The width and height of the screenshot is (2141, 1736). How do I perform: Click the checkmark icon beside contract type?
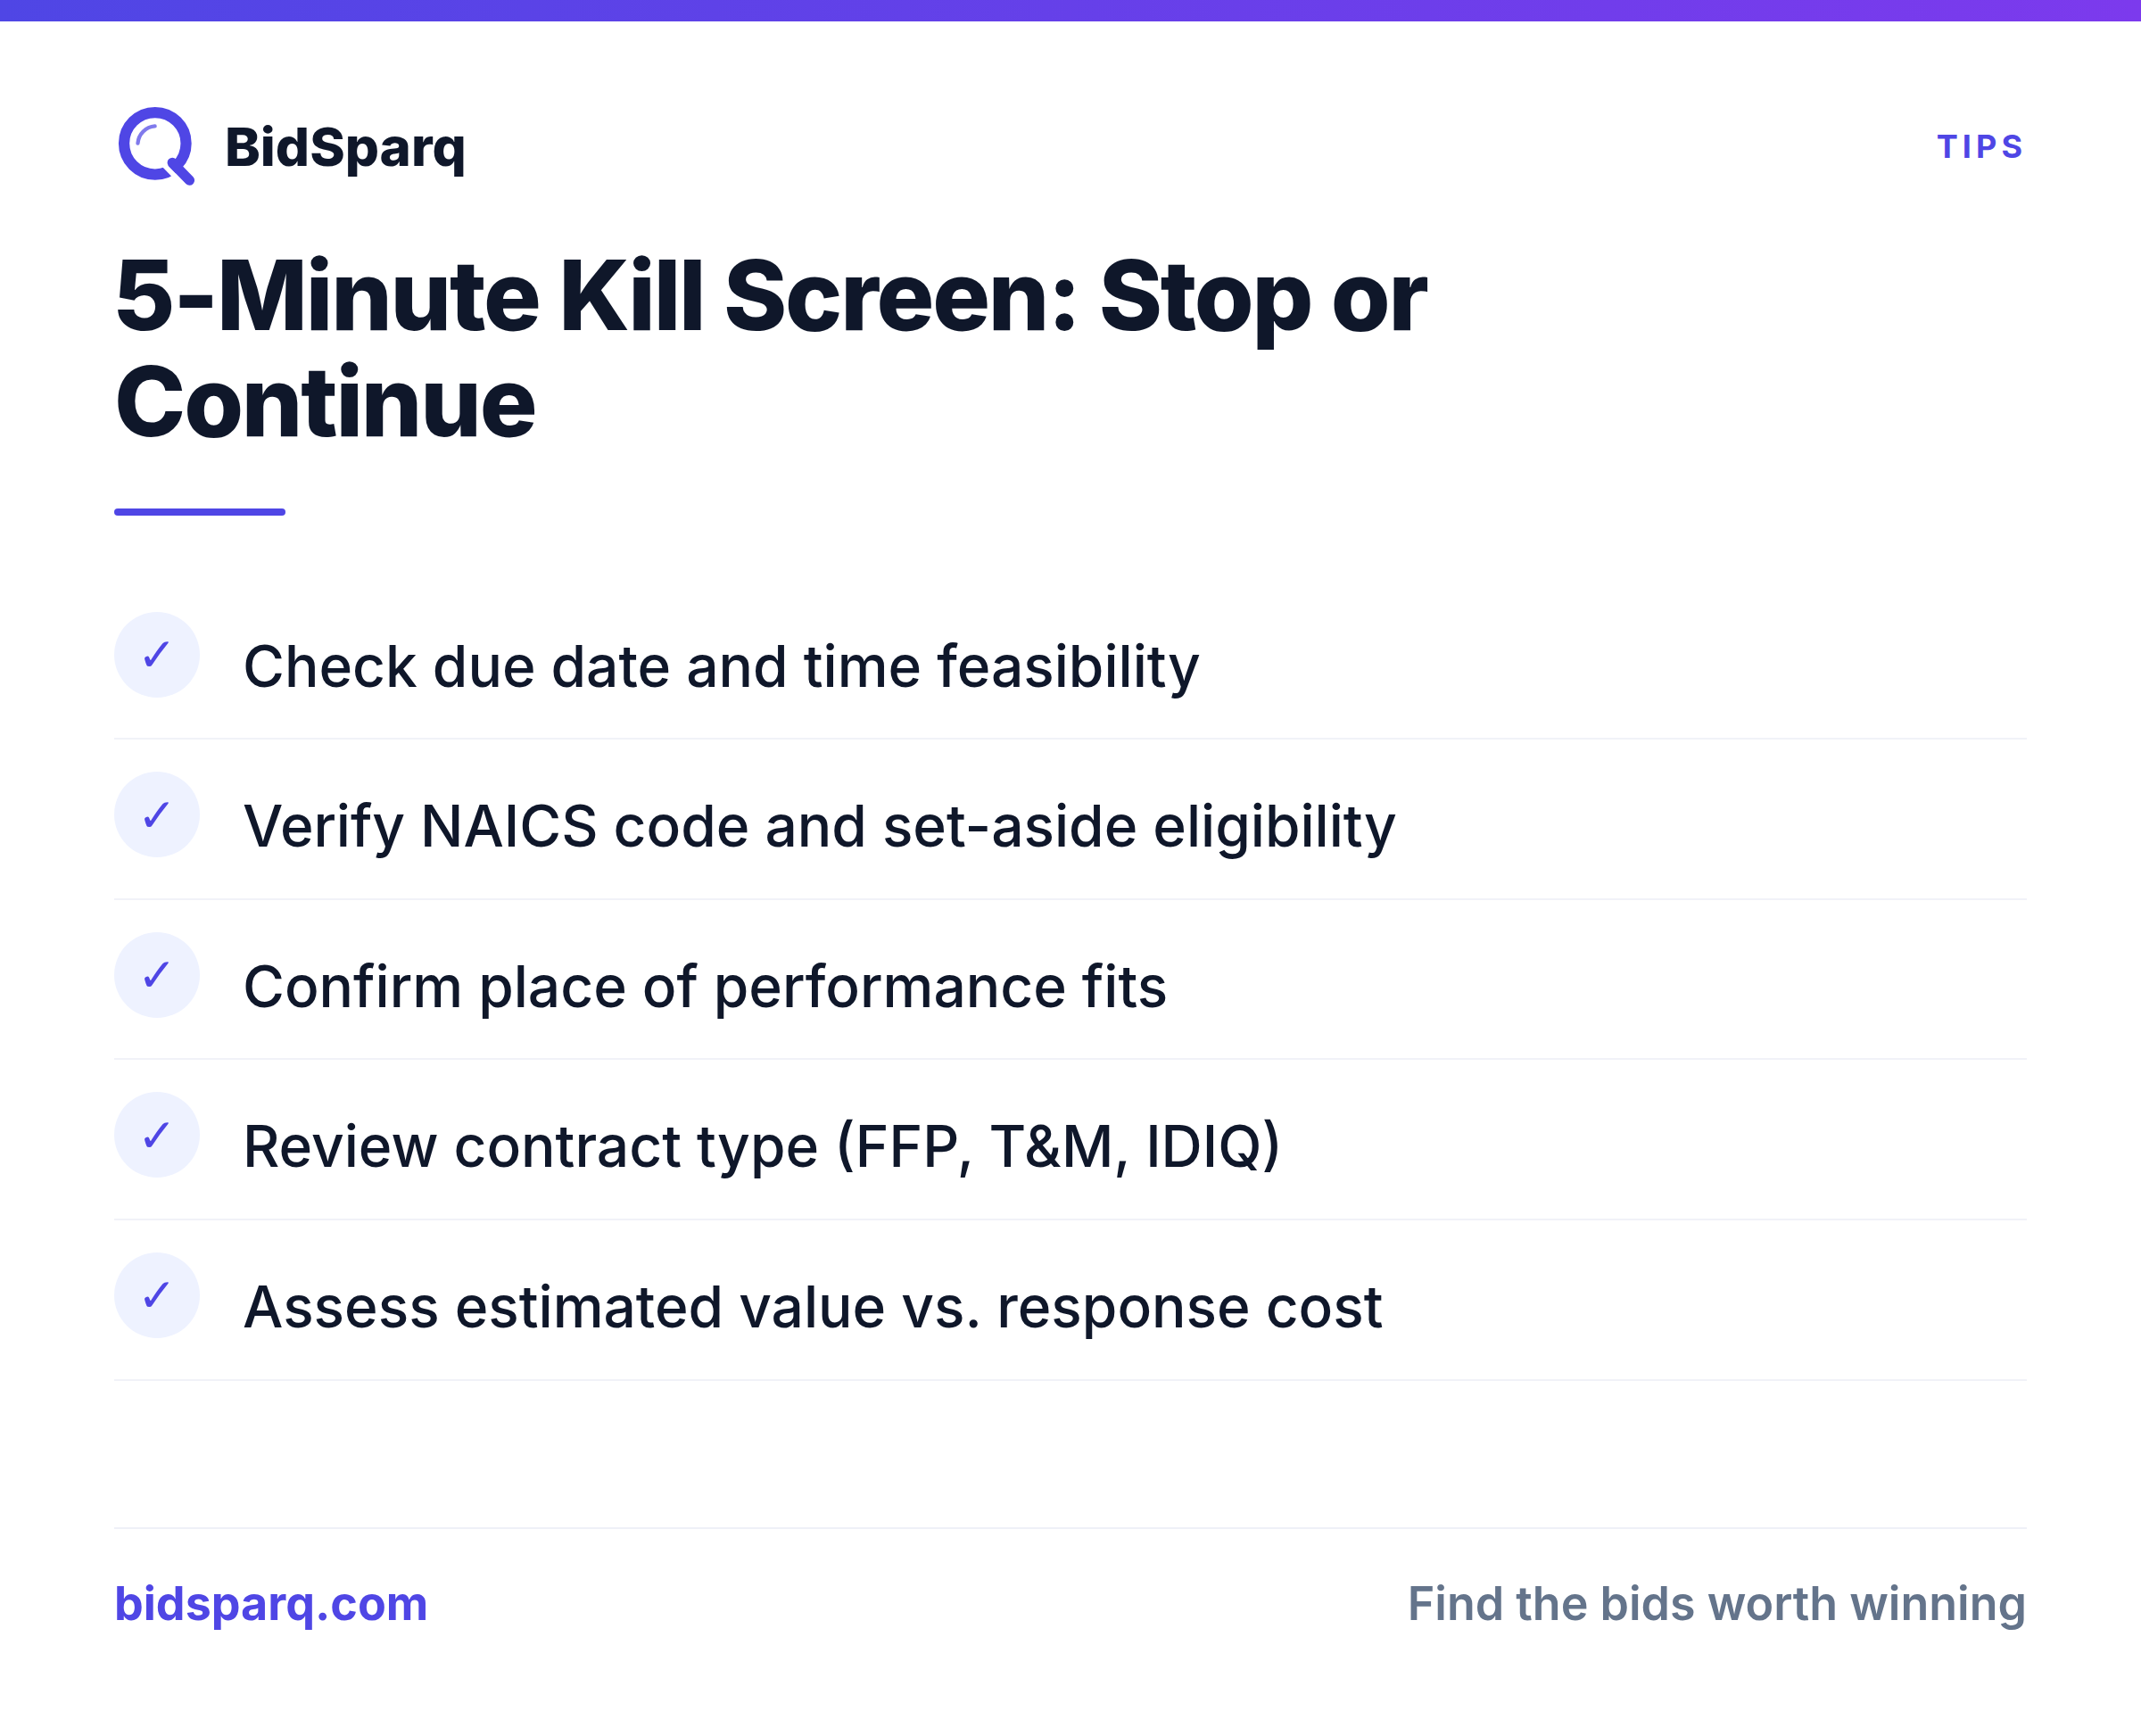(x=157, y=1135)
